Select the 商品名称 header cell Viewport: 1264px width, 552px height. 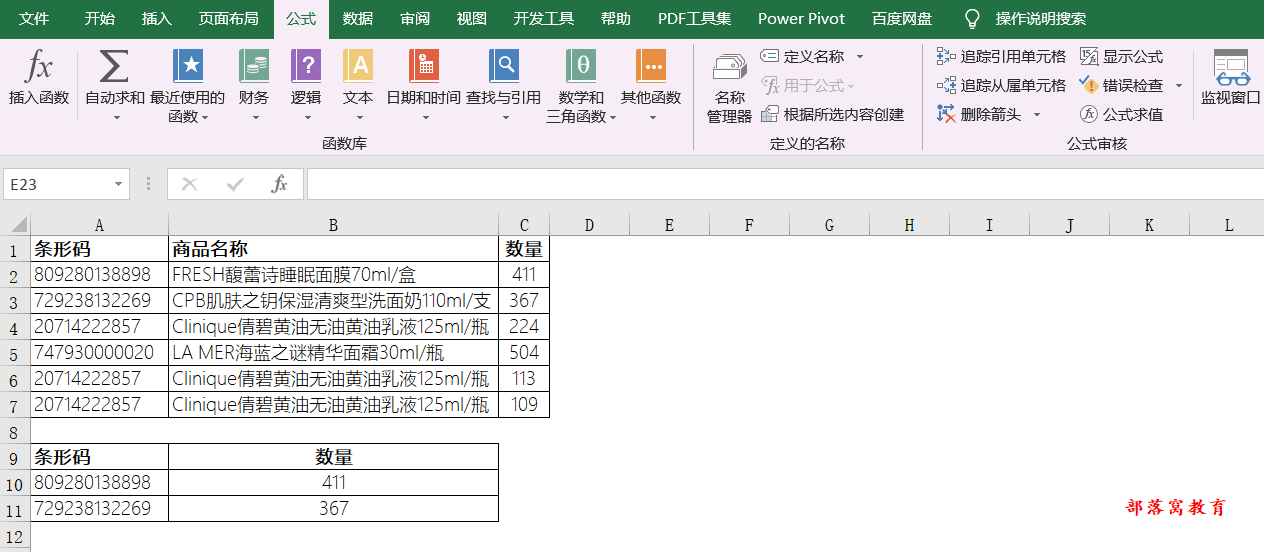pyautogui.click(x=333, y=249)
